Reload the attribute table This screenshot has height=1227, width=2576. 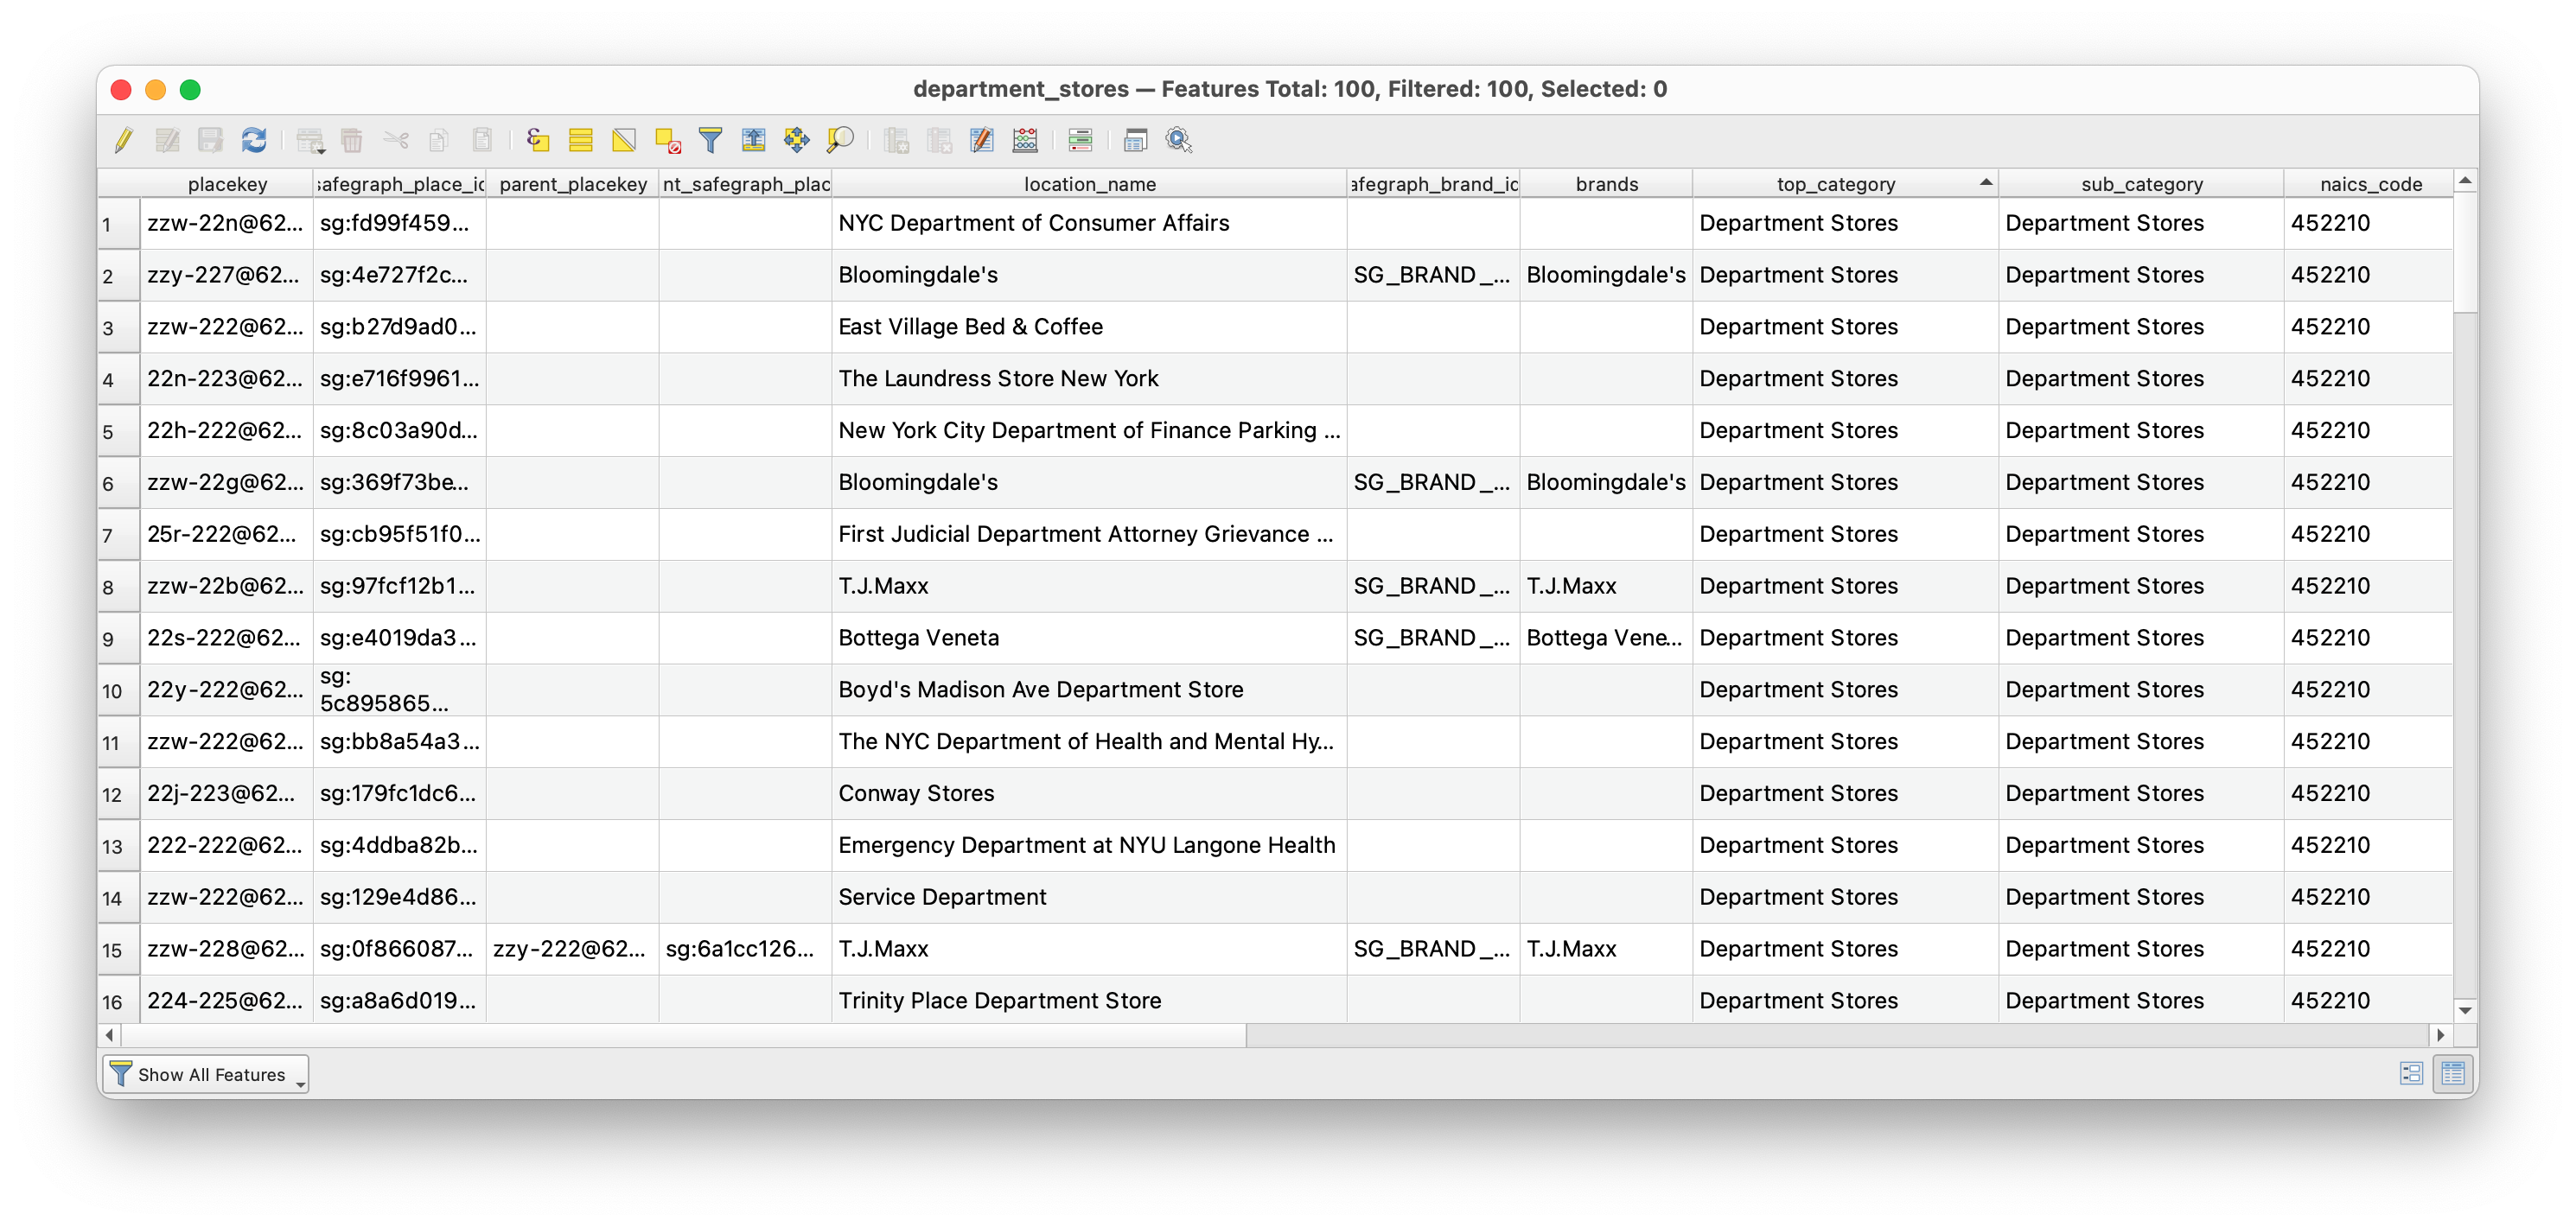point(254,140)
